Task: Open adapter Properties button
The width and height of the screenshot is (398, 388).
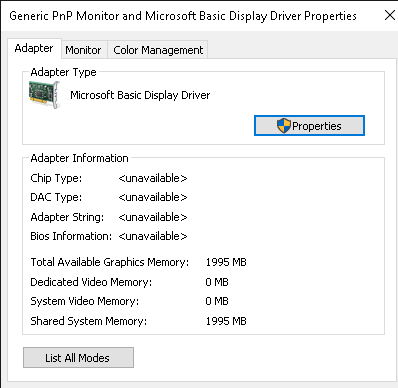Action: (309, 126)
